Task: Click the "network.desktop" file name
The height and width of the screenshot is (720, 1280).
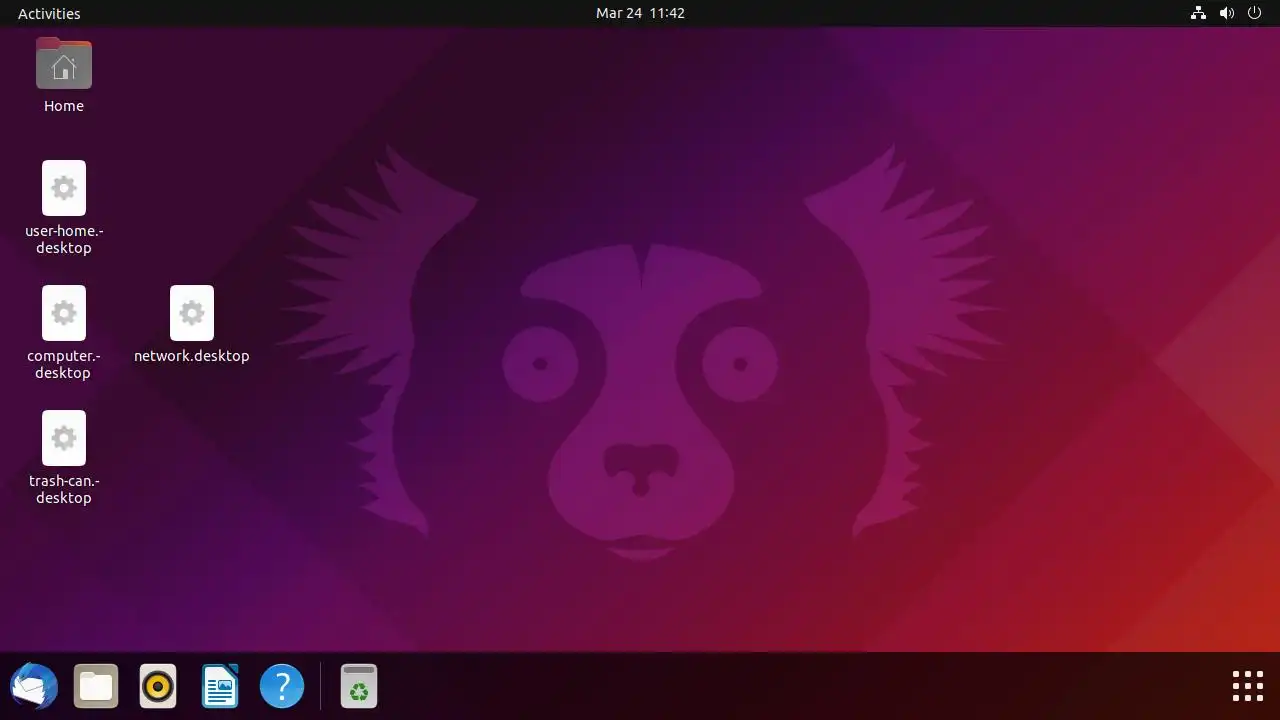Action: (x=192, y=356)
